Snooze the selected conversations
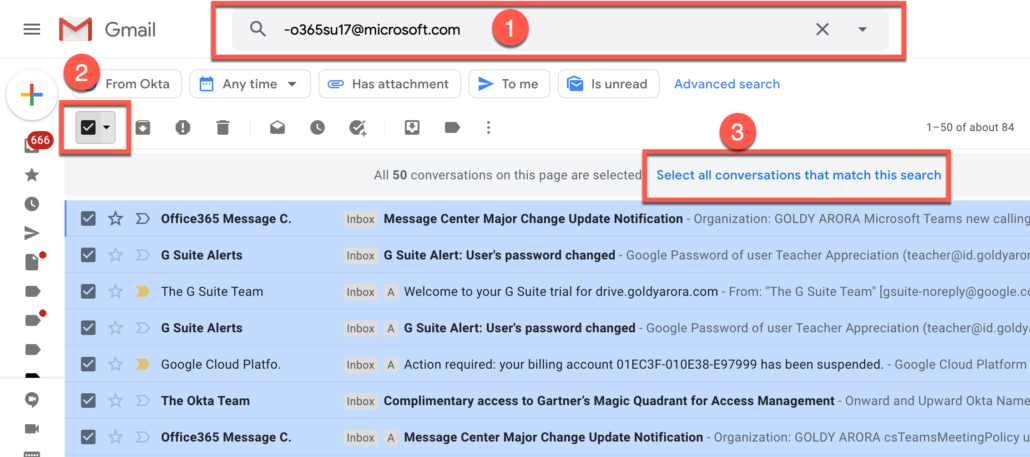Image resolution: width=1030 pixels, height=457 pixels. pyautogui.click(x=317, y=127)
